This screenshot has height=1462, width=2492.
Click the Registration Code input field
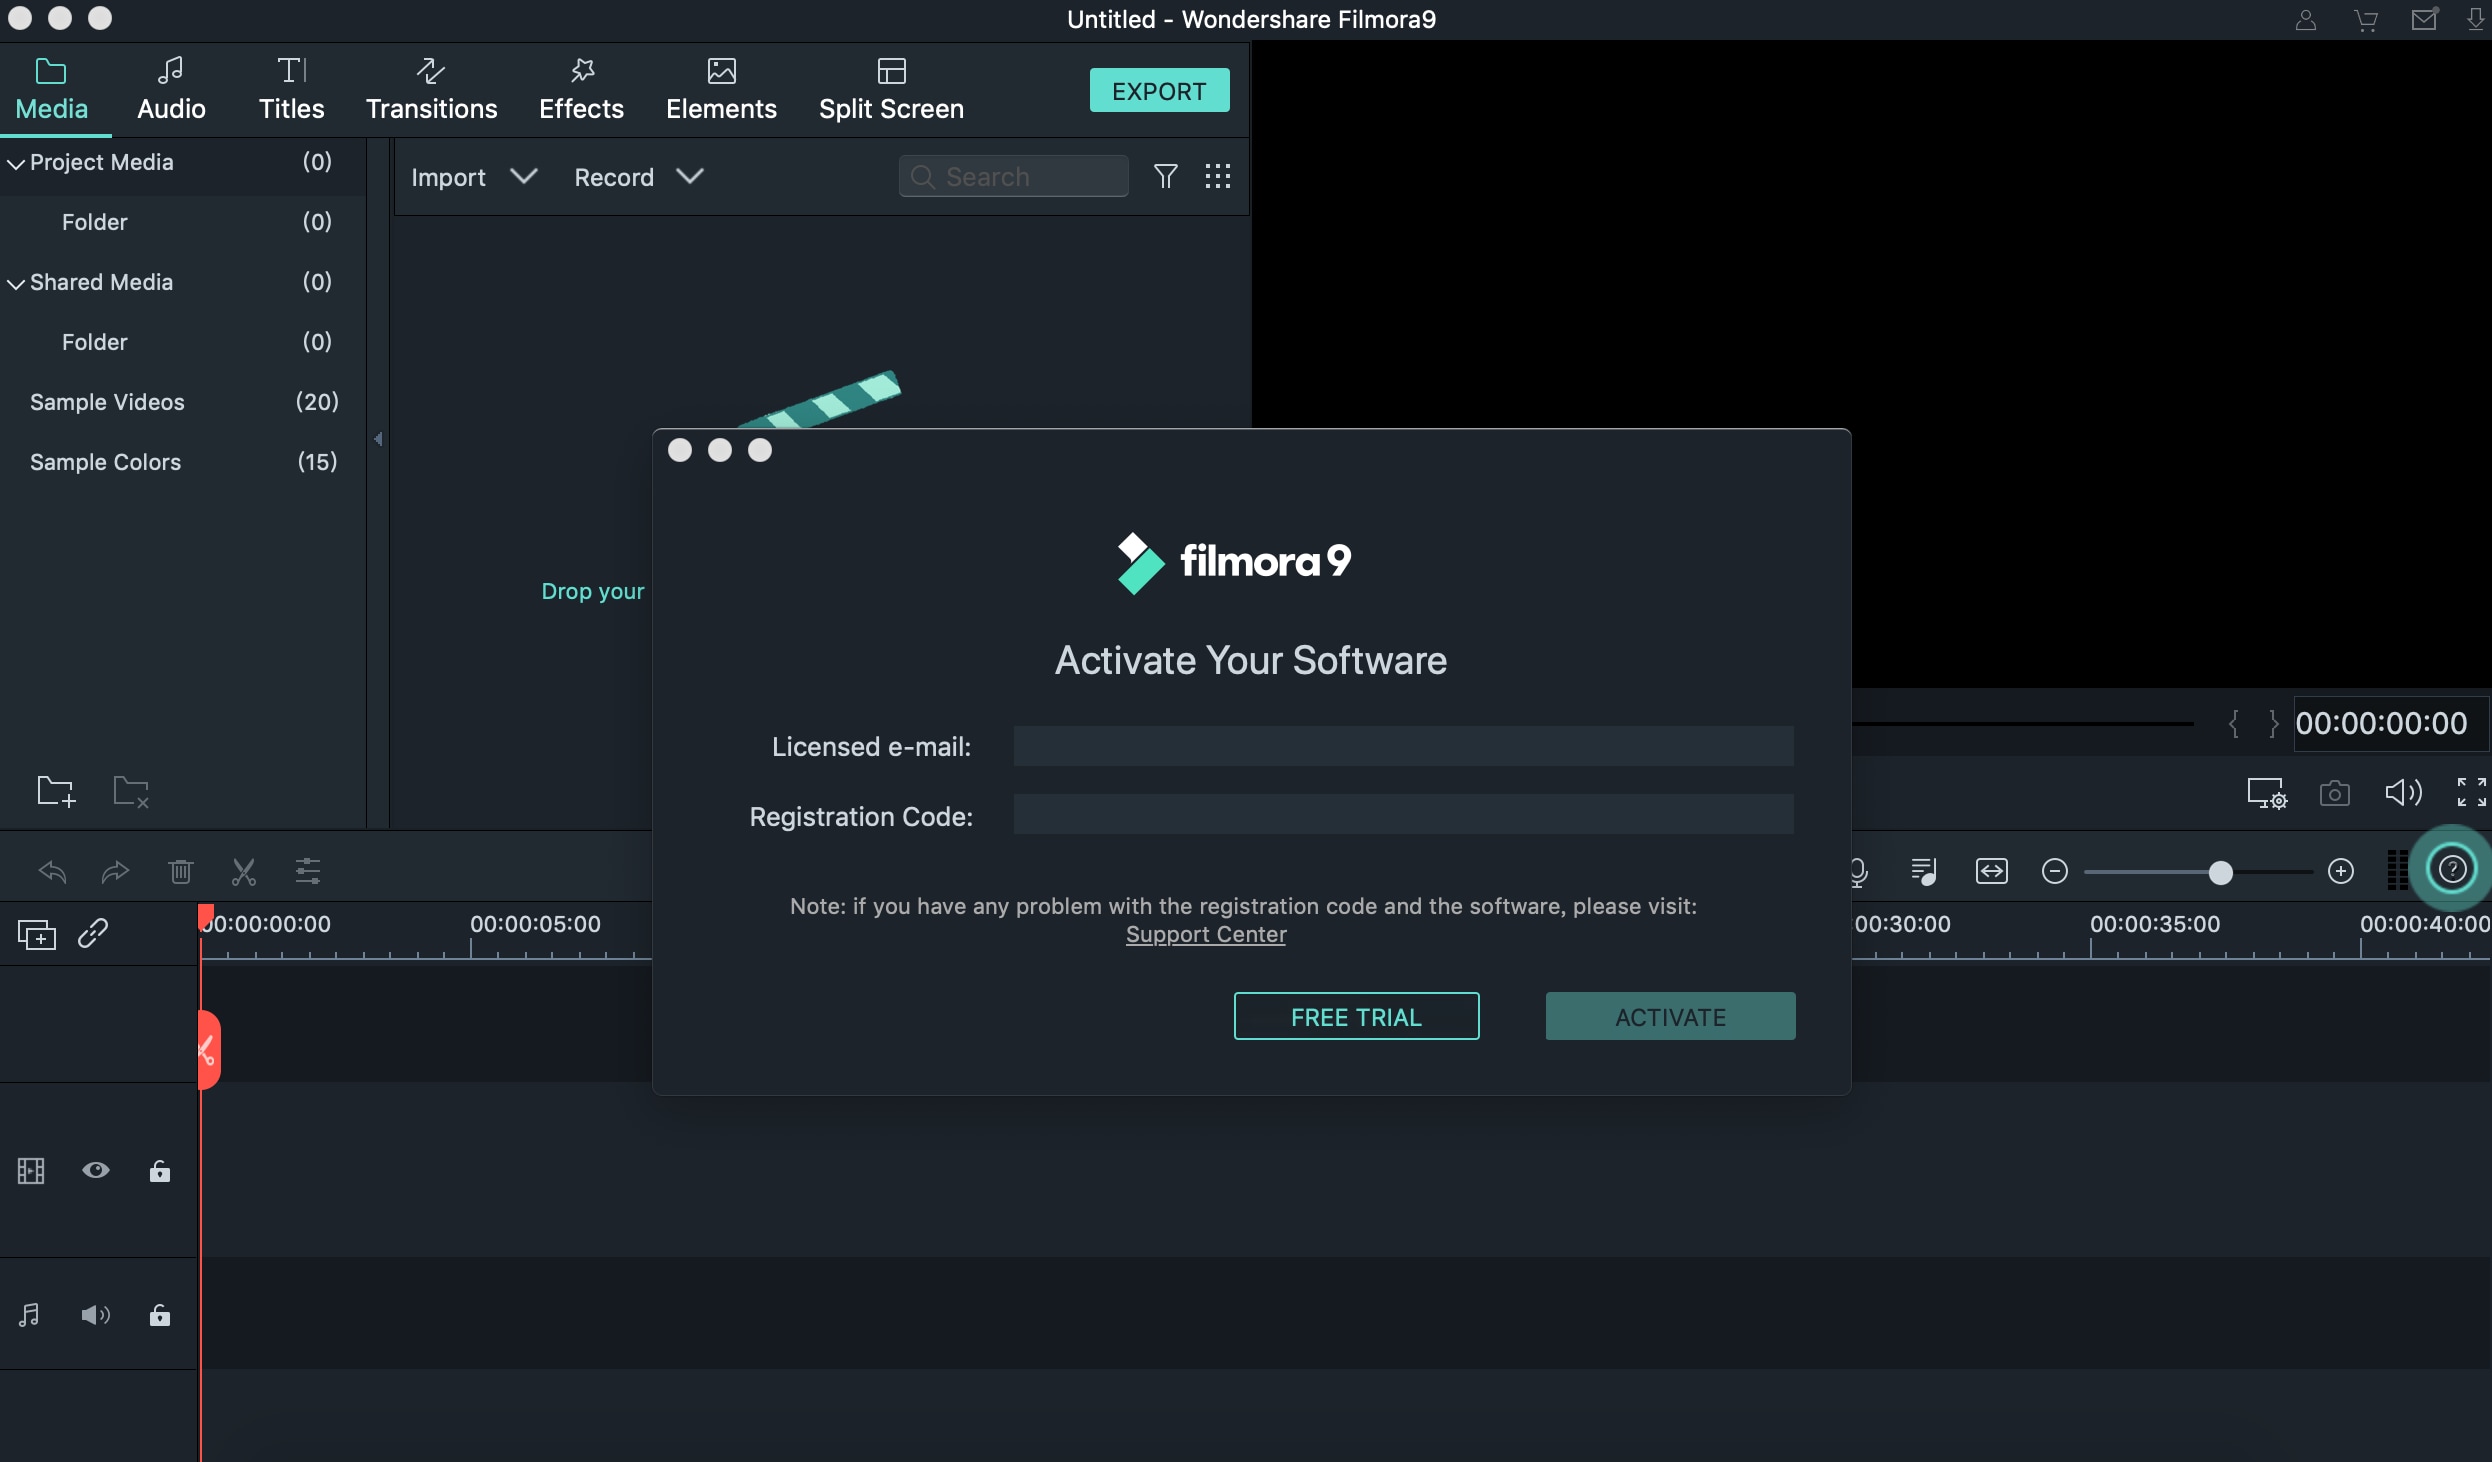pos(1404,815)
